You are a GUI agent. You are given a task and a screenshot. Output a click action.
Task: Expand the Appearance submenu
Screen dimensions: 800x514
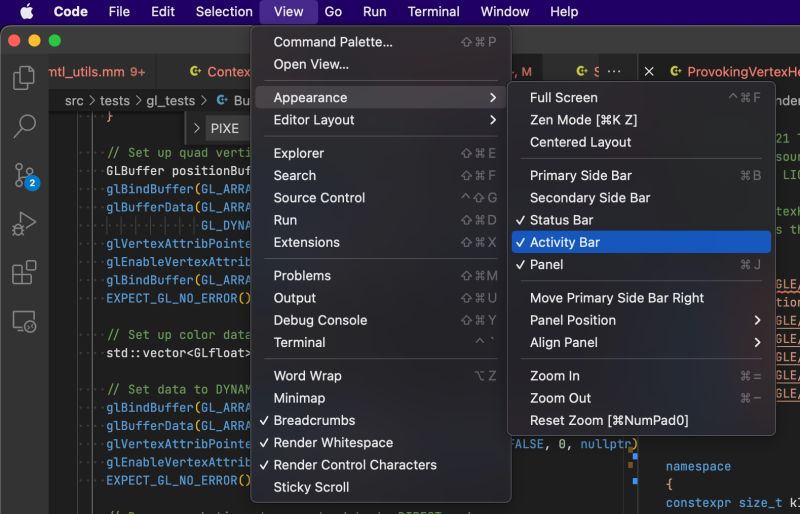[x=380, y=97]
